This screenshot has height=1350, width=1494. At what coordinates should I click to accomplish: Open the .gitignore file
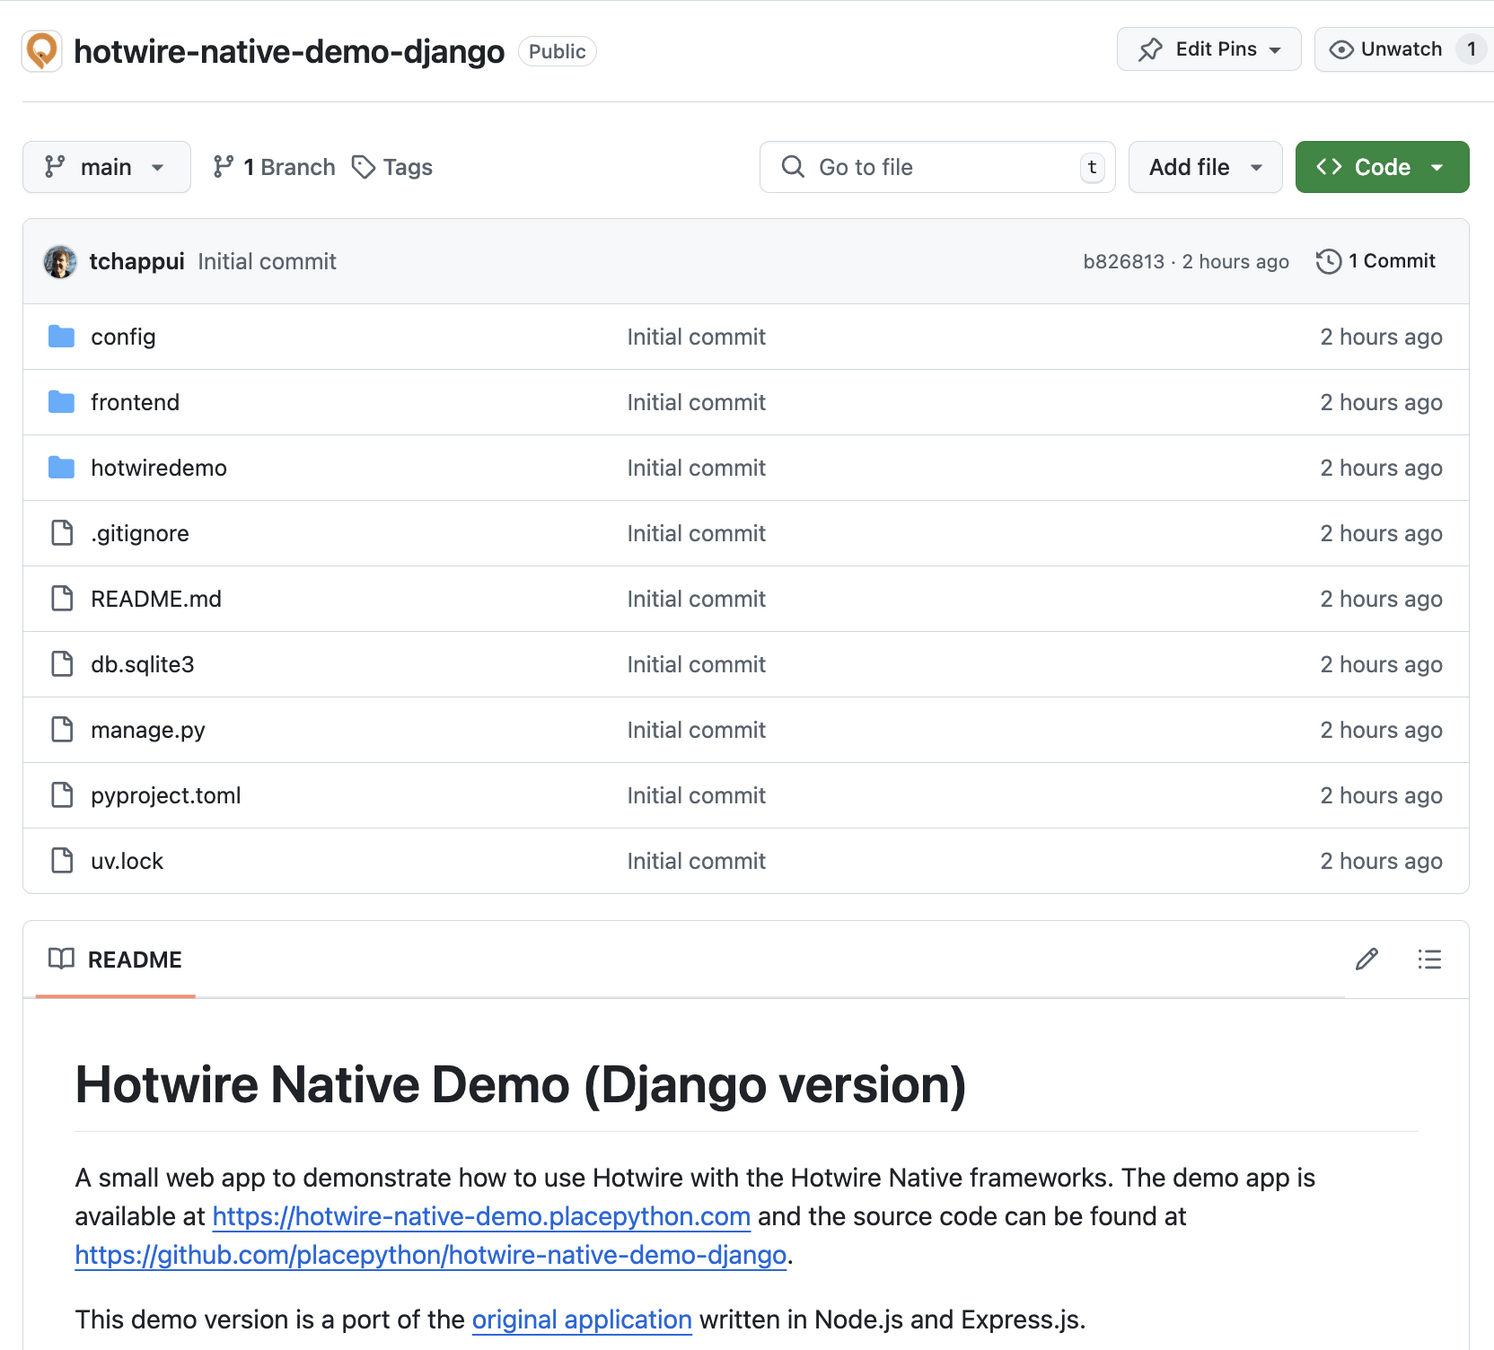(x=140, y=533)
